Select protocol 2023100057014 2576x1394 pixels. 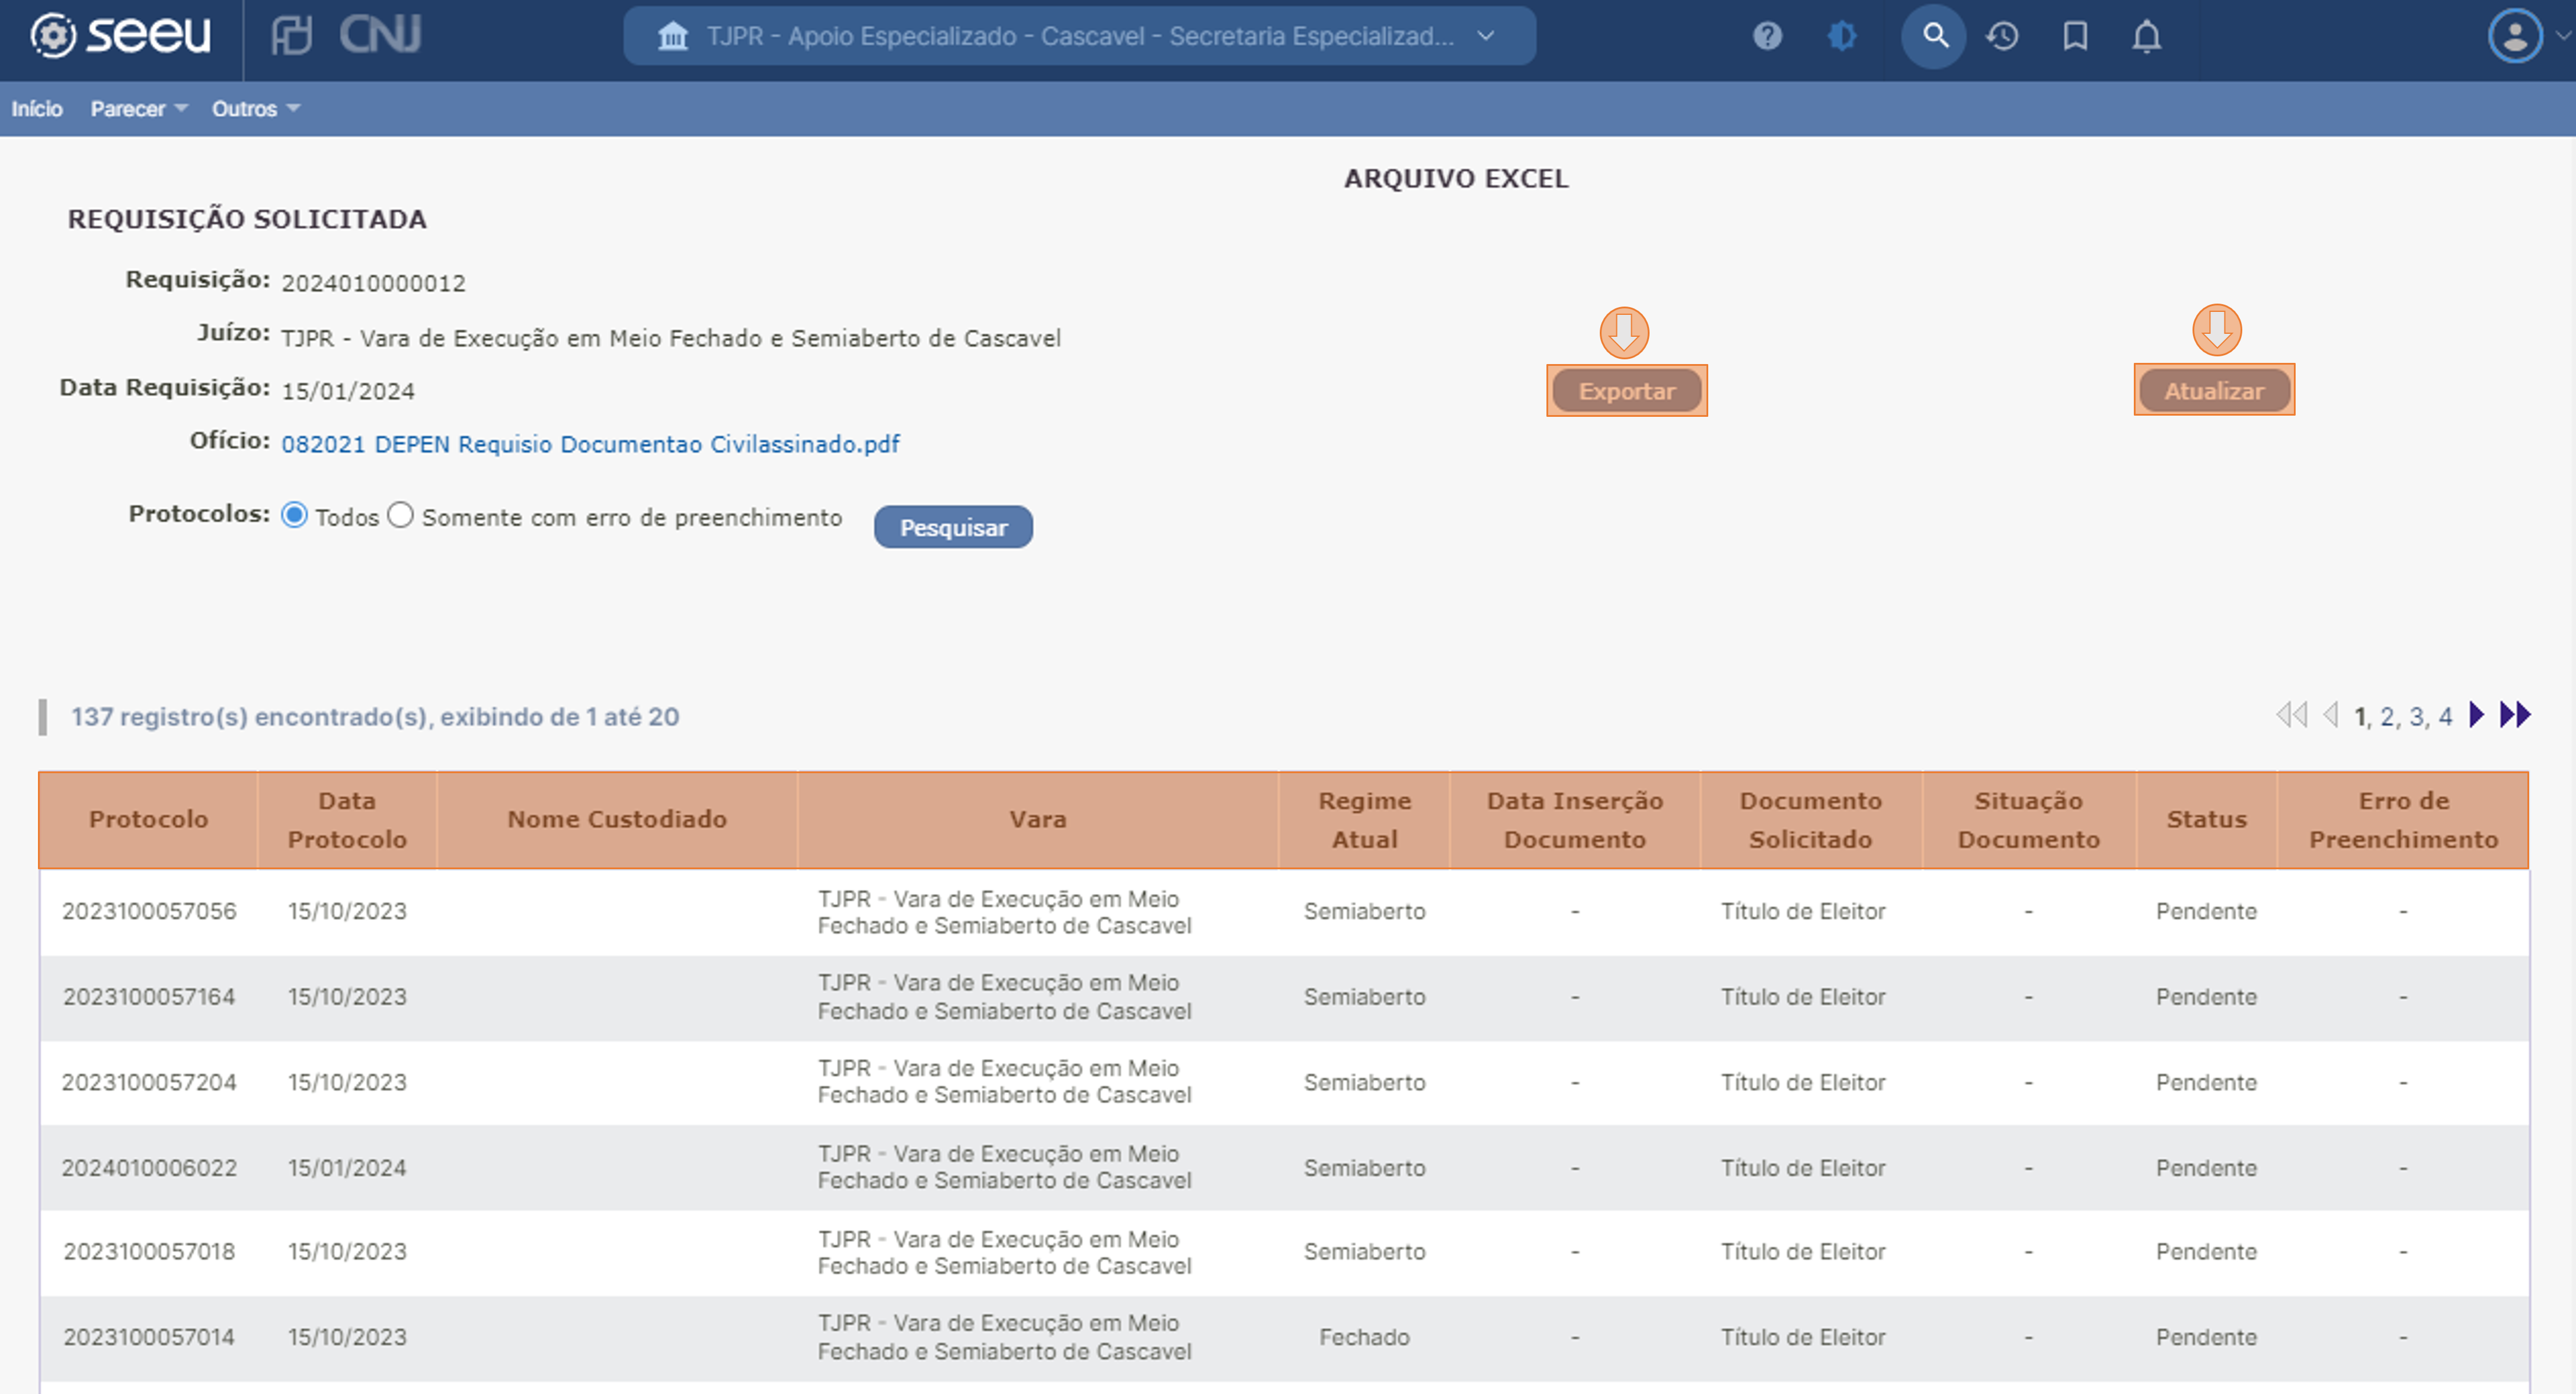click(x=149, y=1338)
